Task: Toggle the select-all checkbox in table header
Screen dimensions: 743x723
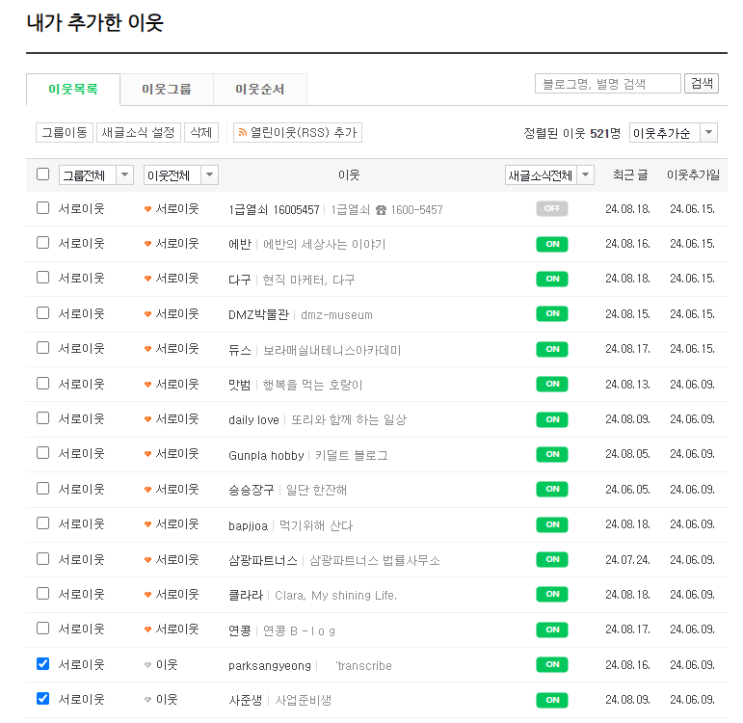Action: 42,174
